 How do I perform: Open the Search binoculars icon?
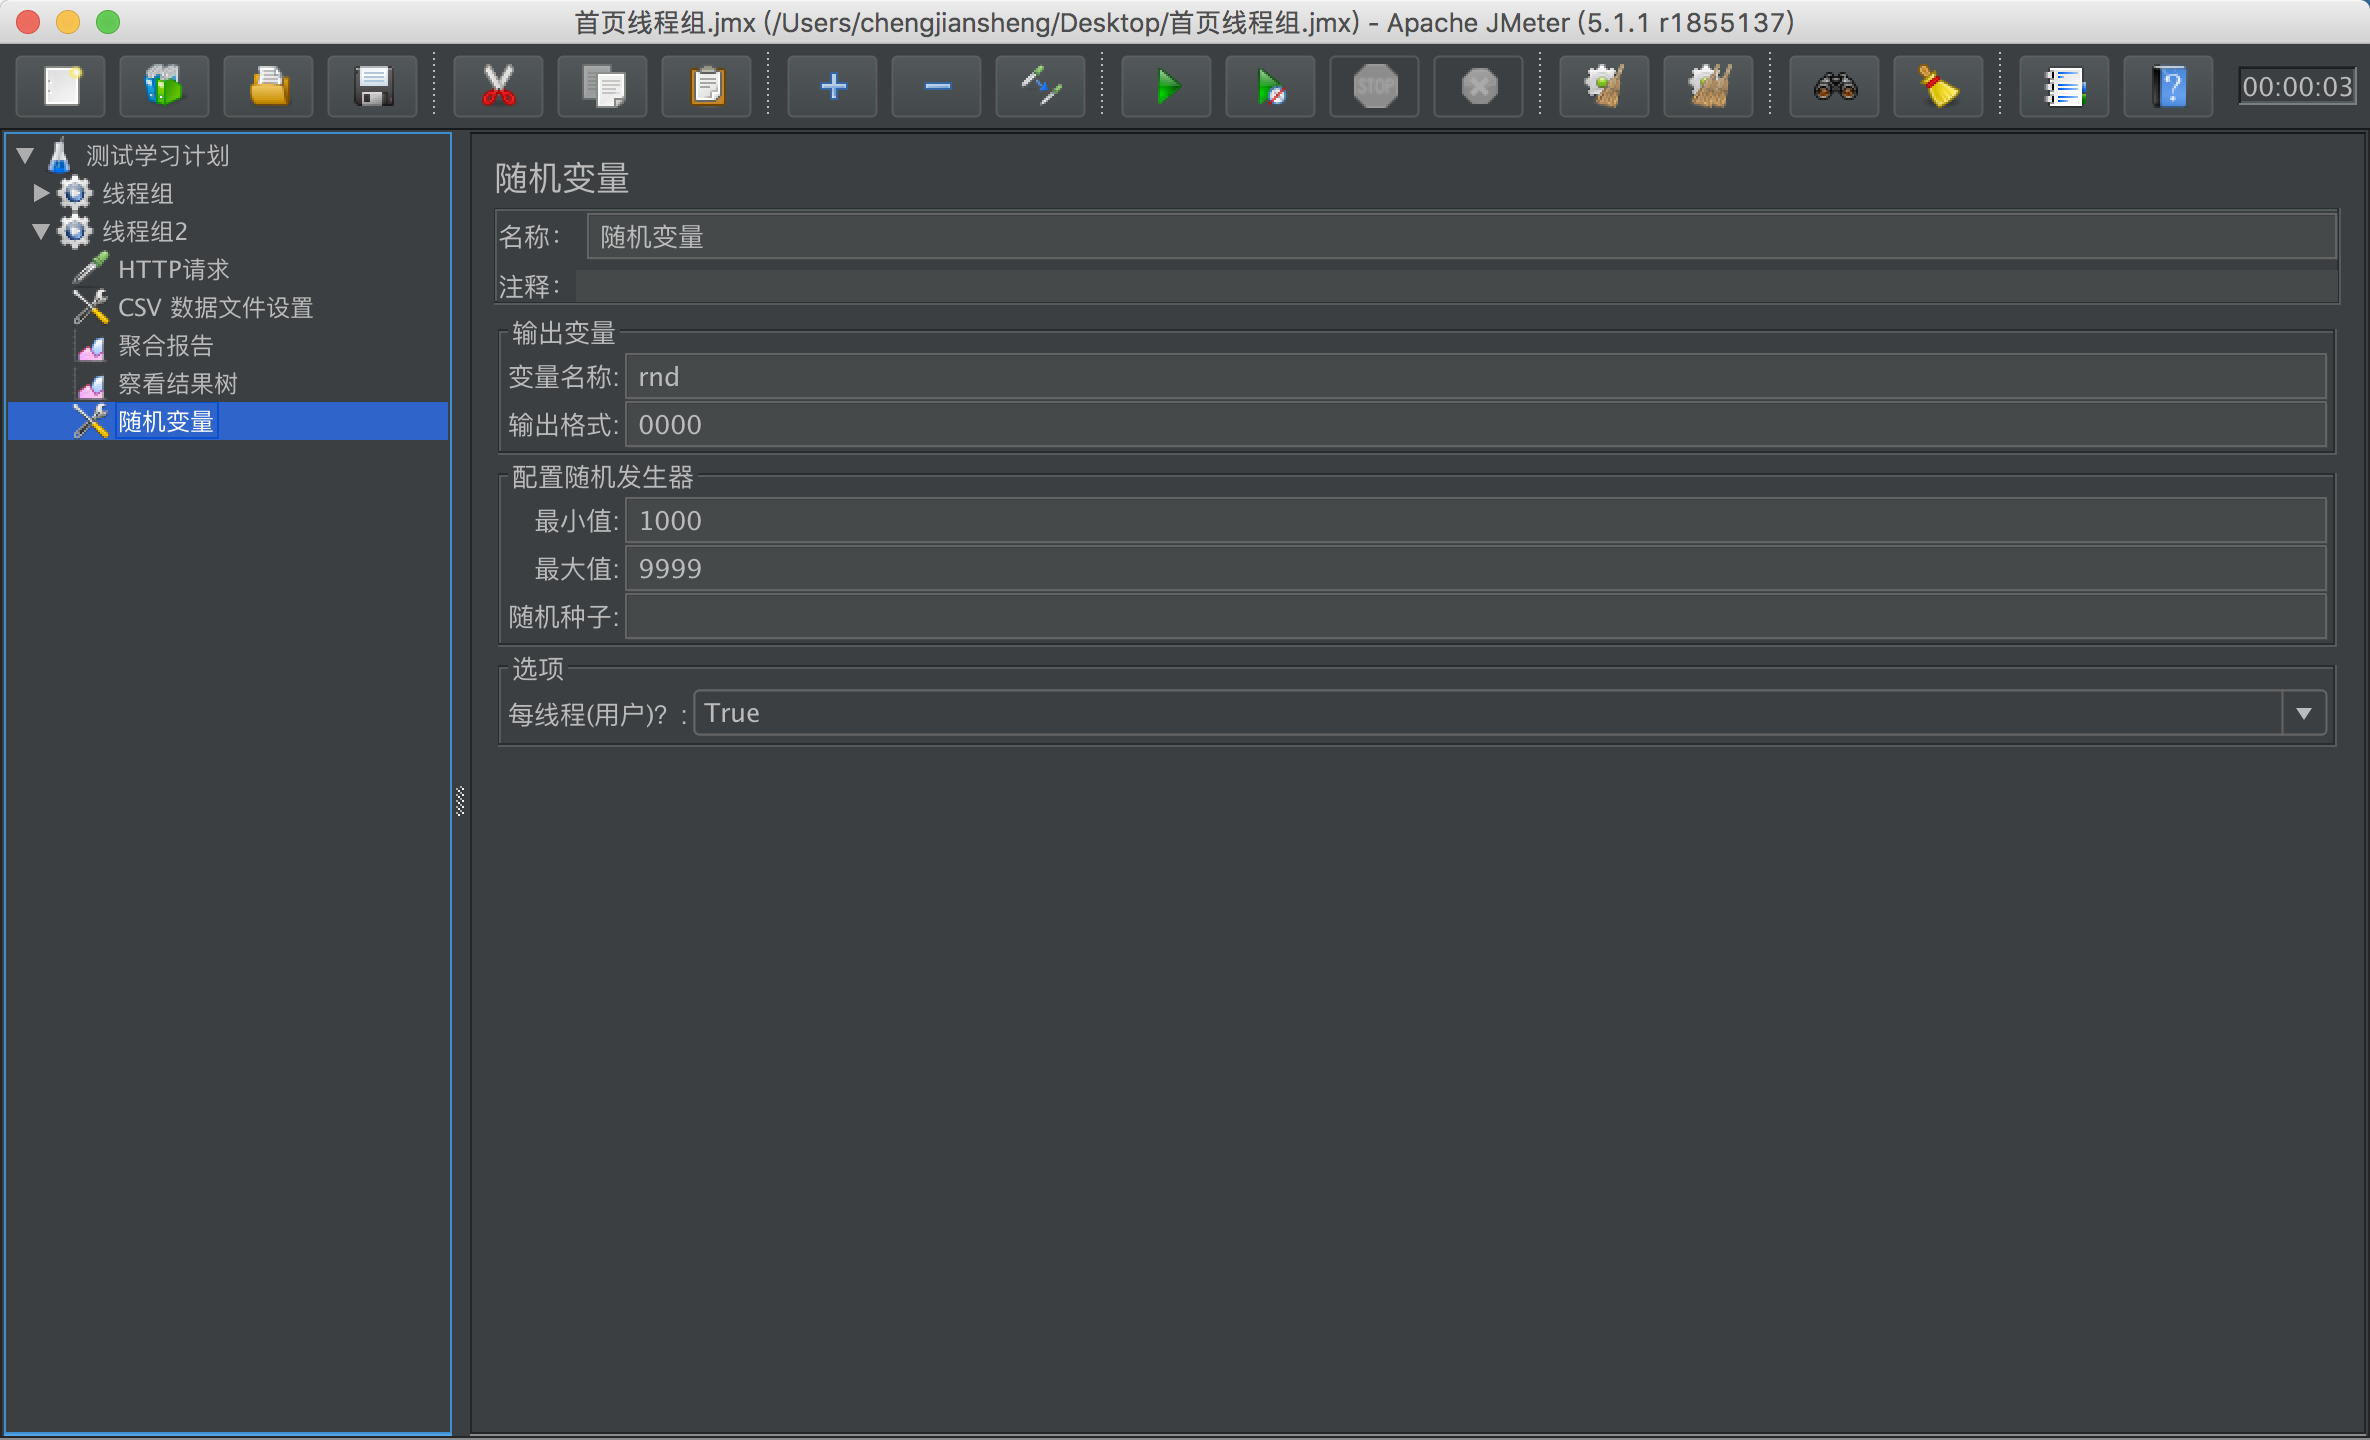pyautogui.click(x=1835, y=87)
